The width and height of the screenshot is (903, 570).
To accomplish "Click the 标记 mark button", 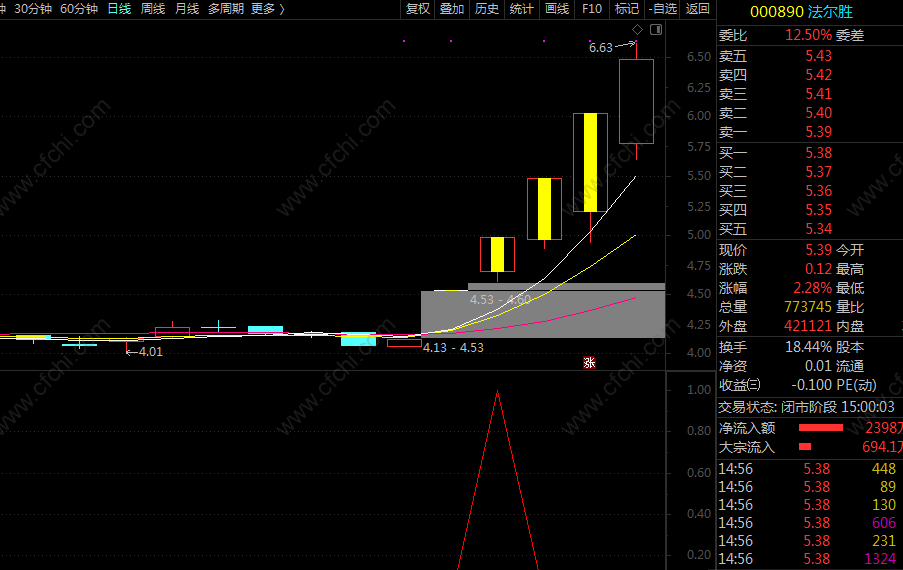I will pos(627,9).
